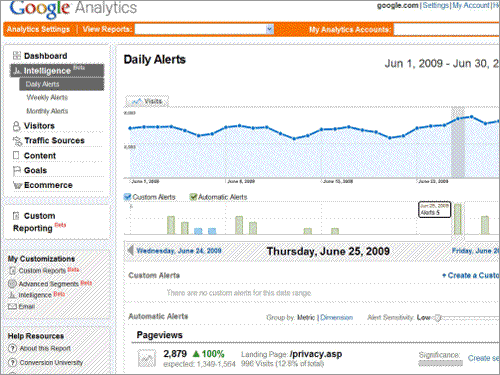
Task: Open Custom Reporting section
Action: pos(34,222)
